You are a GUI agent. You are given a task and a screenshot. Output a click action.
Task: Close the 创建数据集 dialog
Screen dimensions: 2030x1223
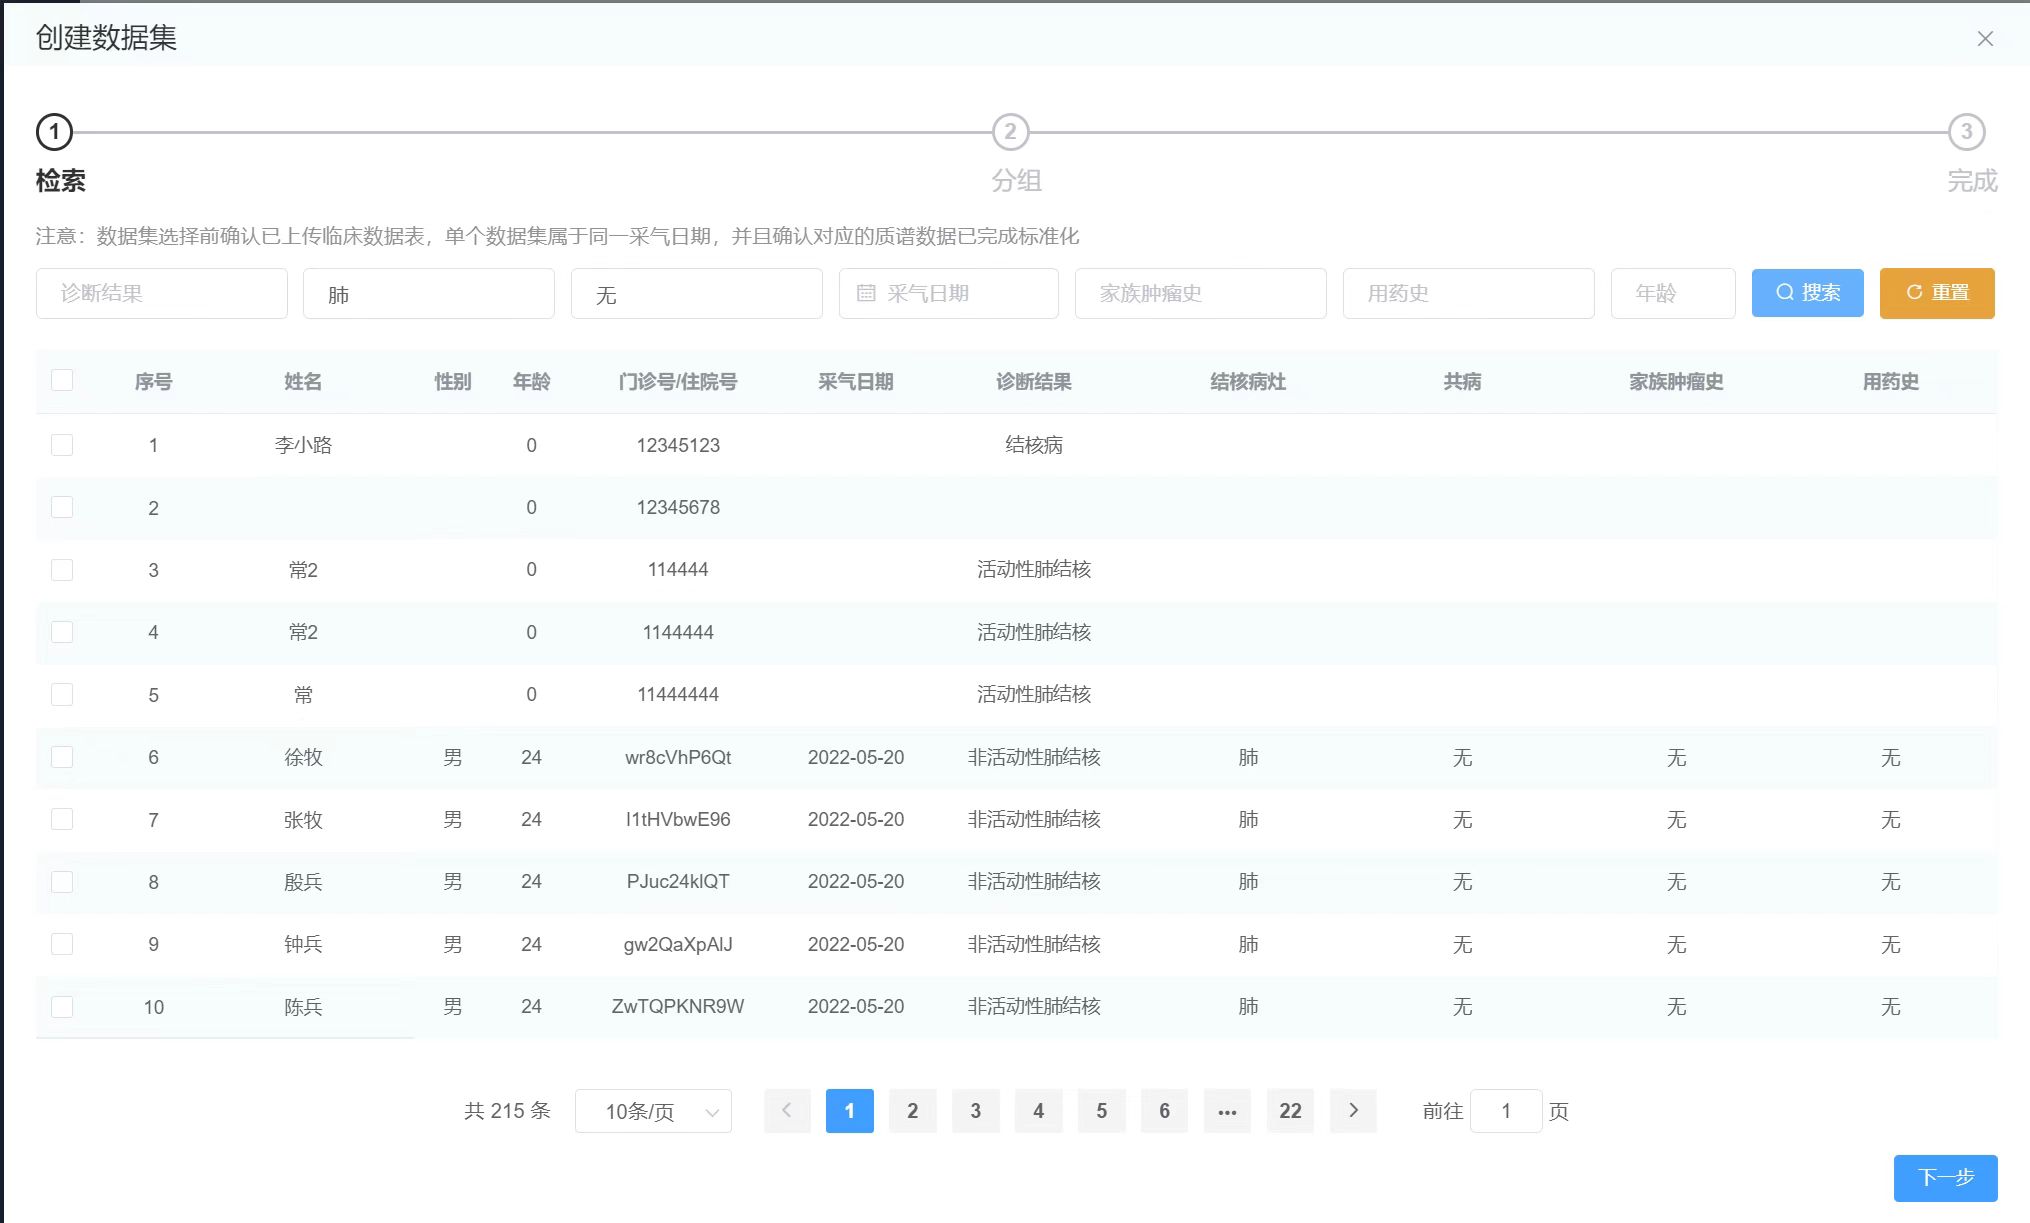pos(1985,39)
